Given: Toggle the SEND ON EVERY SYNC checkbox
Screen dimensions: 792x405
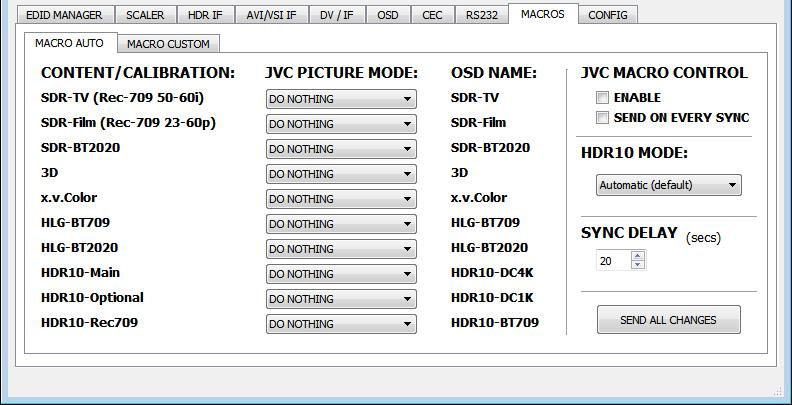Looking at the screenshot, I should pos(602,118).
